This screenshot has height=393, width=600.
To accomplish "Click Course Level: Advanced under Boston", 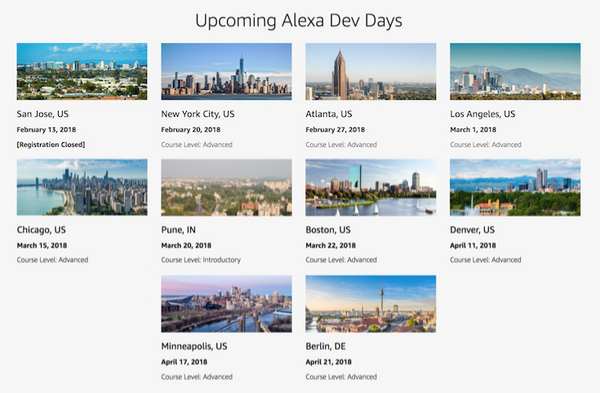I will tap(341, 260).
